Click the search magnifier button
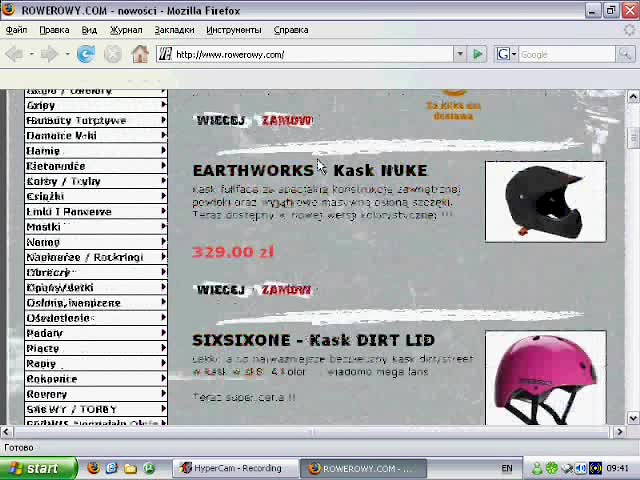This screenshot has height=480, width=640. 625,54
